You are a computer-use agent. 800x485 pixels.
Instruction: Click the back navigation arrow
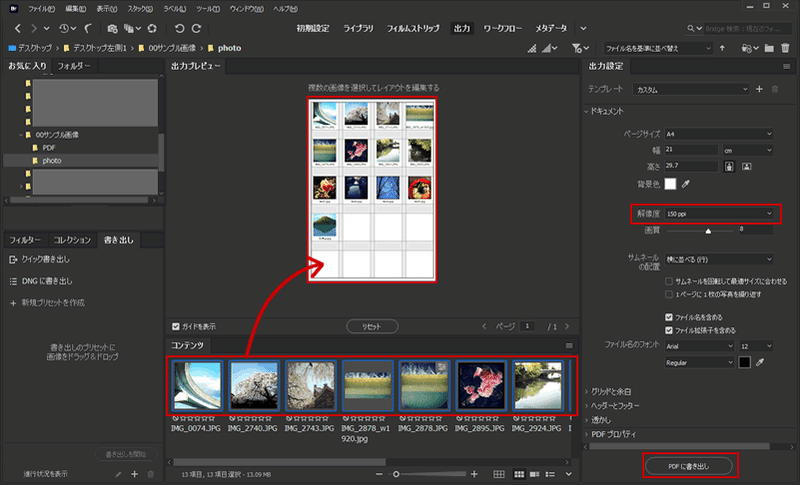click(16, 28)
